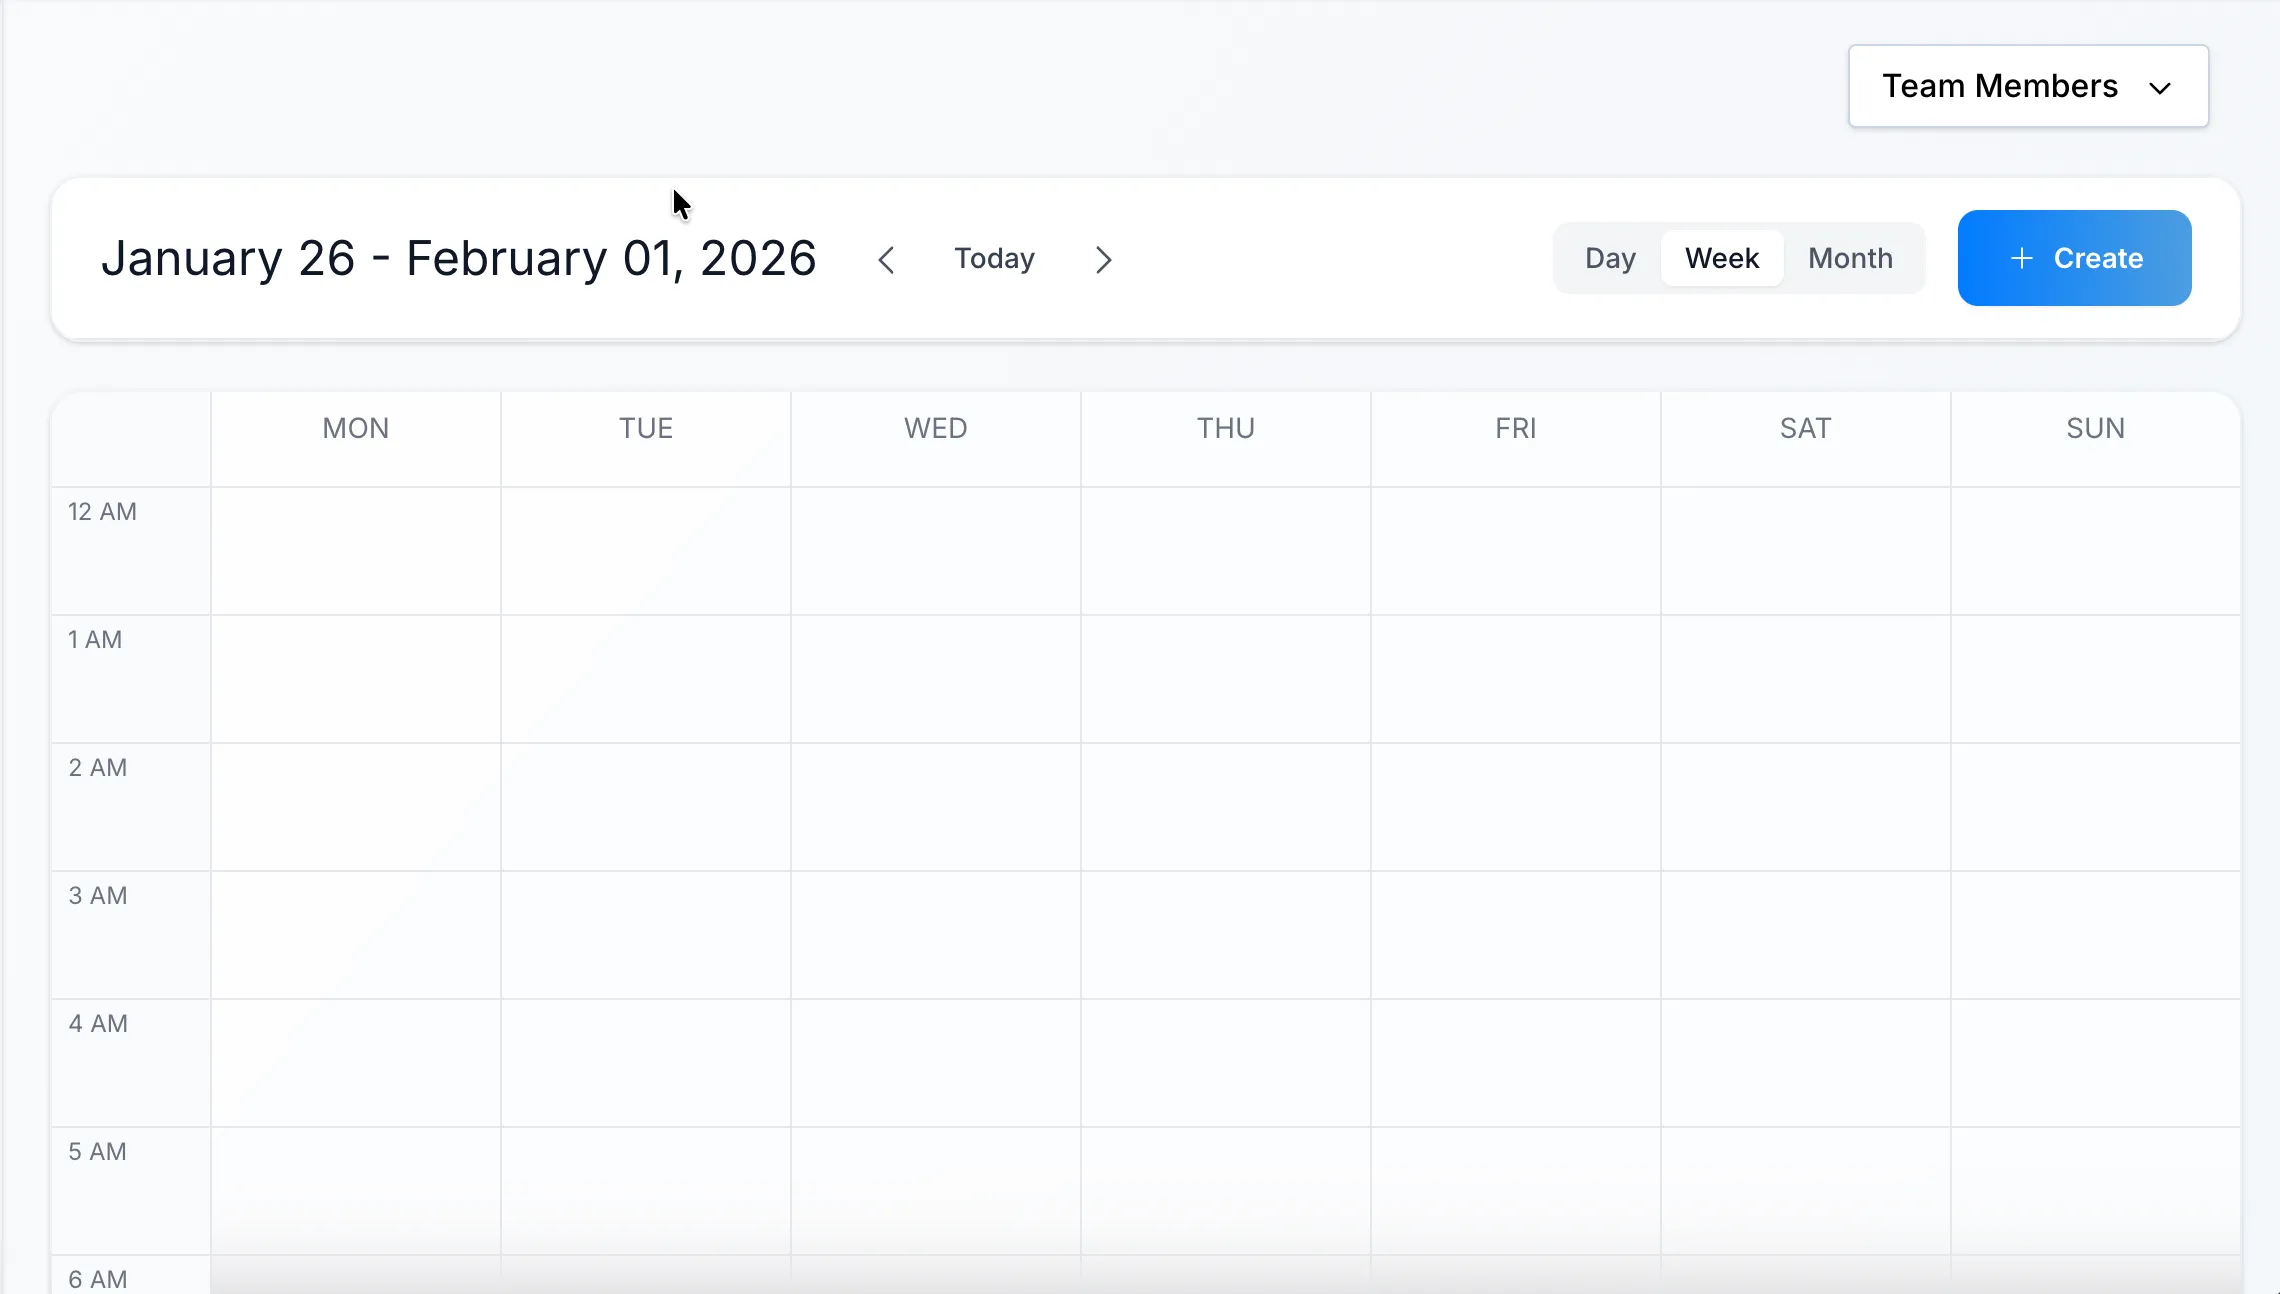Keep Week view active by clicking Week
Viewport: 2280px width, 1294px height.
[x=1721, y=258]
